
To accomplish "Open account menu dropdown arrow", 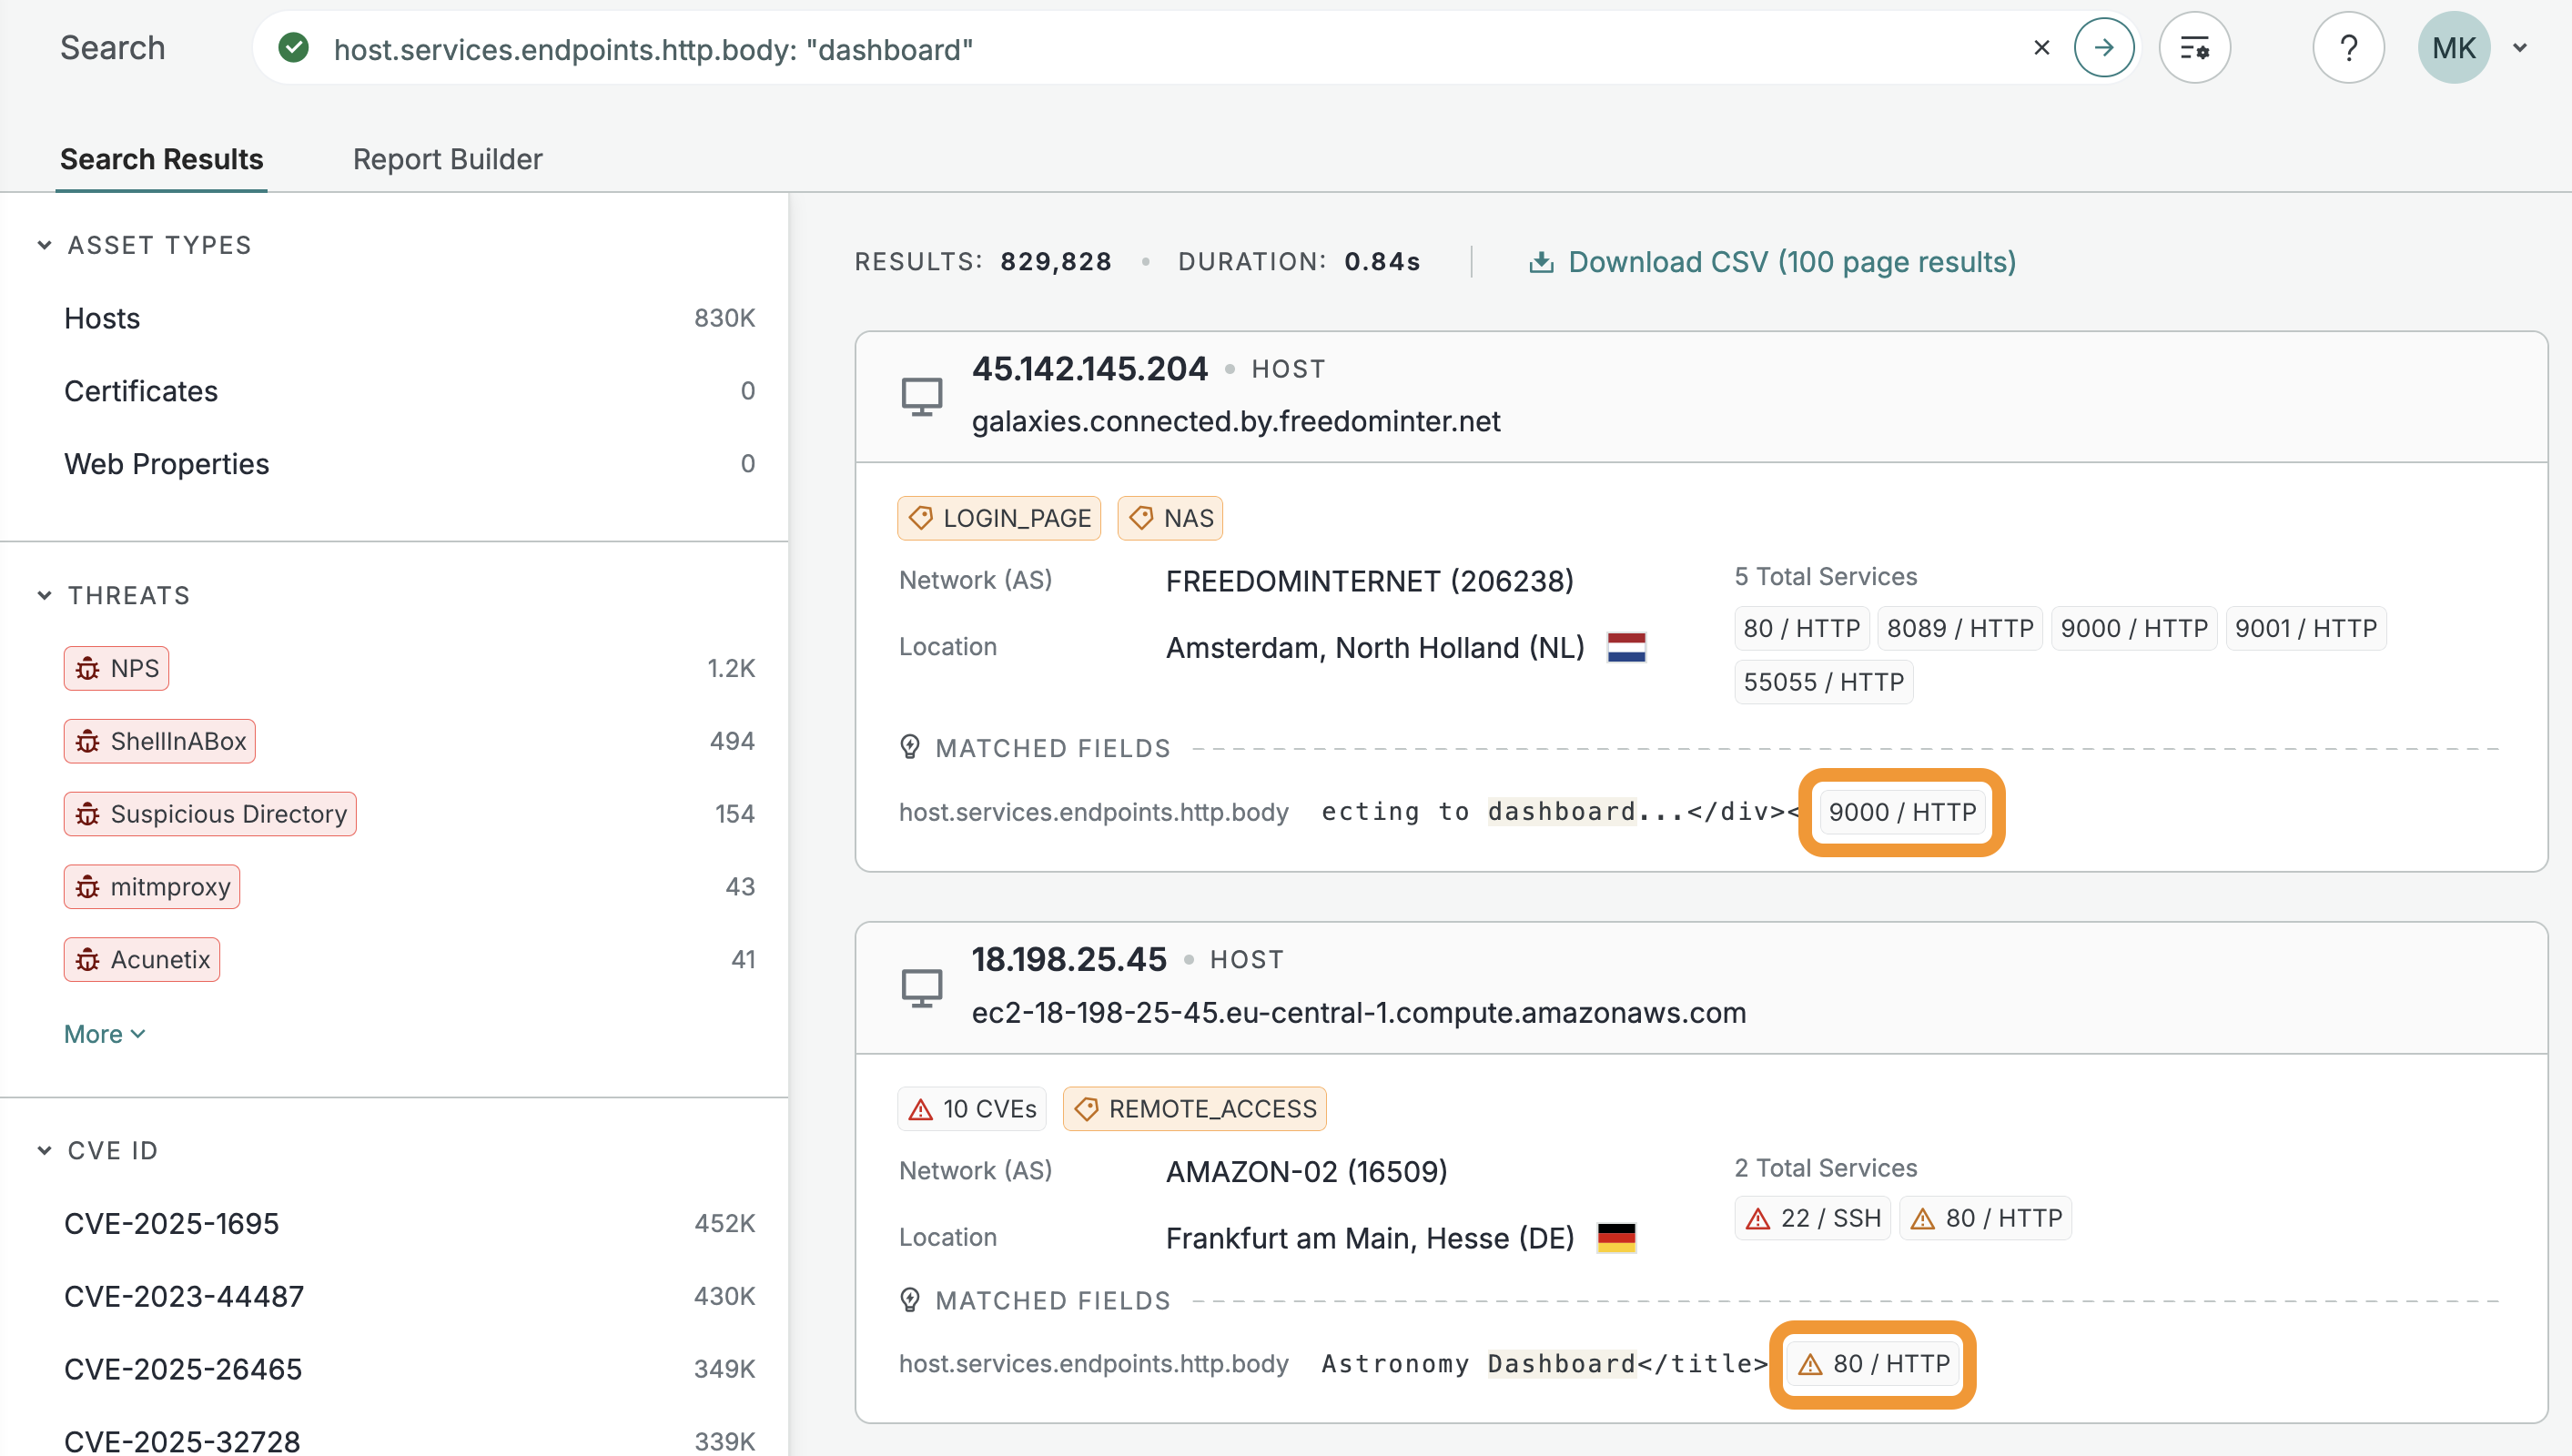I will [2520, 48].
